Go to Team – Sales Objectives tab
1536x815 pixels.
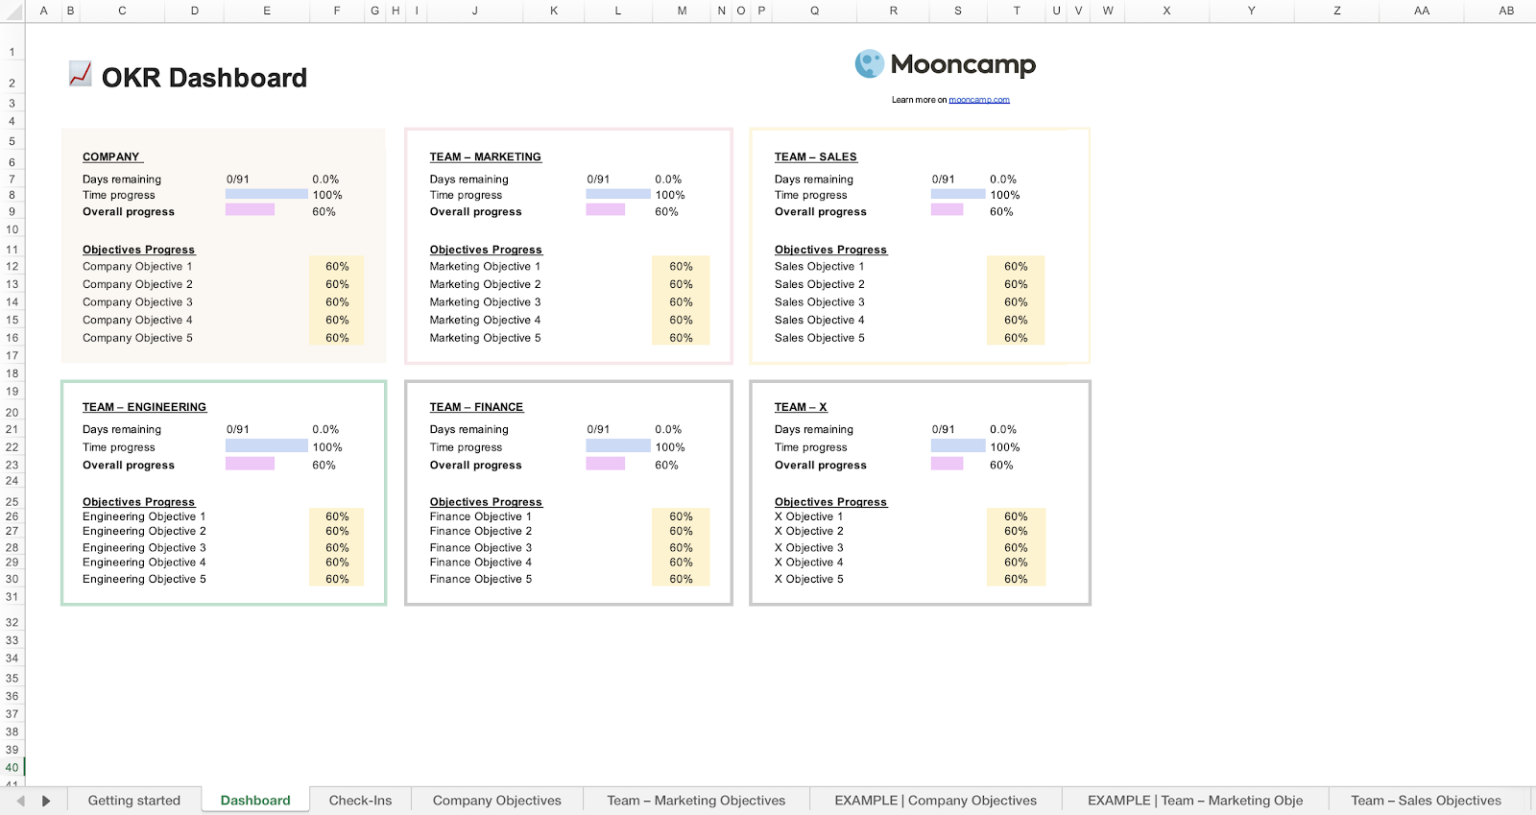point(1426,801)
